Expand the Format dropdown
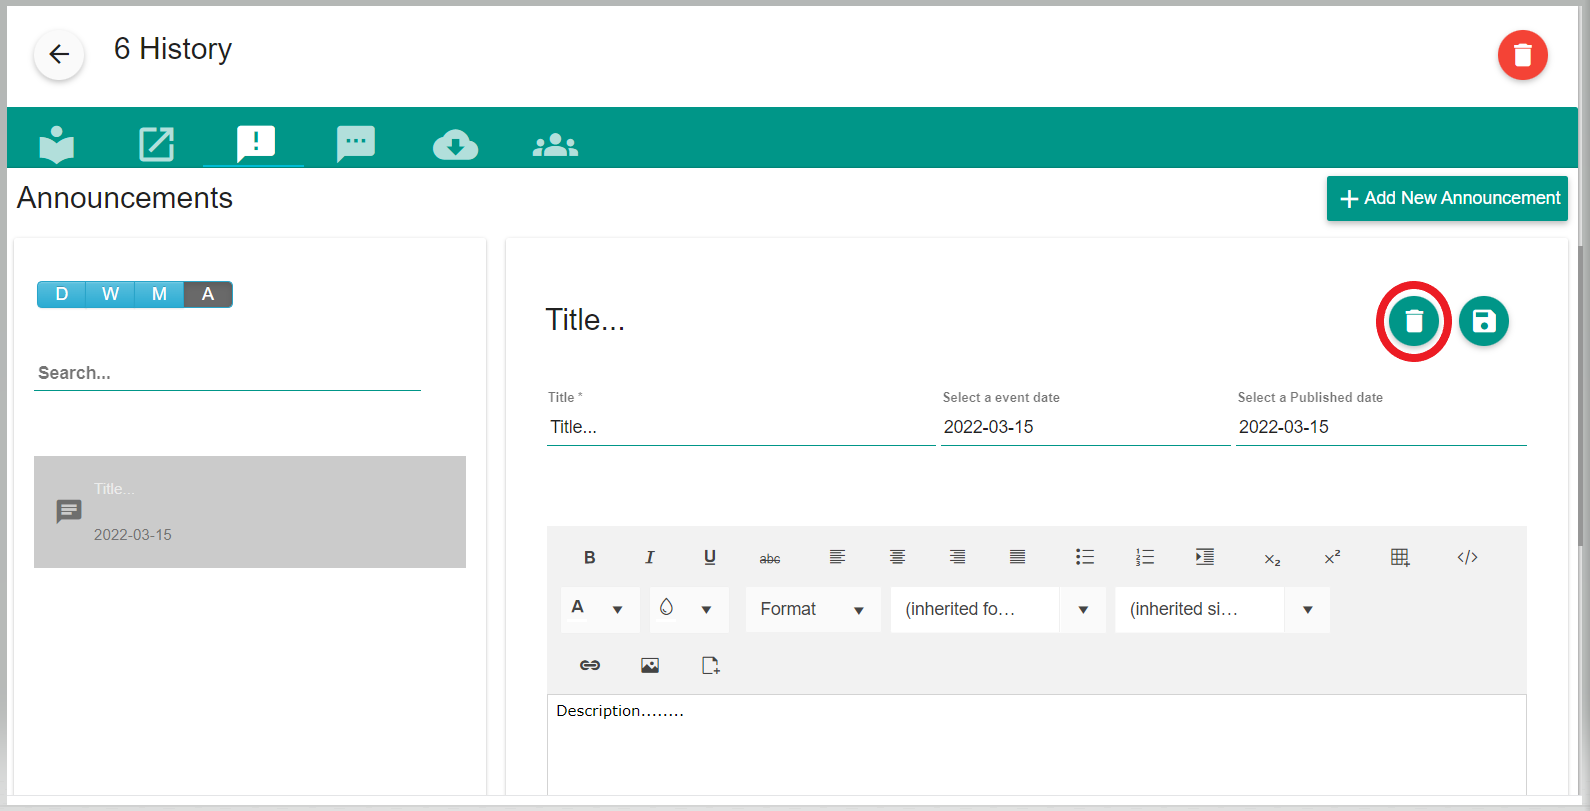The image size is (1590, 811). click(812, 609)
